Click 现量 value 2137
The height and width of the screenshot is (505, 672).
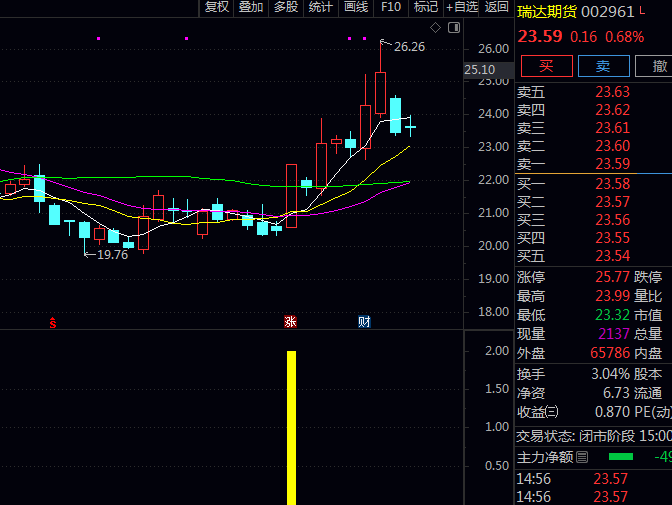point(614,334)
